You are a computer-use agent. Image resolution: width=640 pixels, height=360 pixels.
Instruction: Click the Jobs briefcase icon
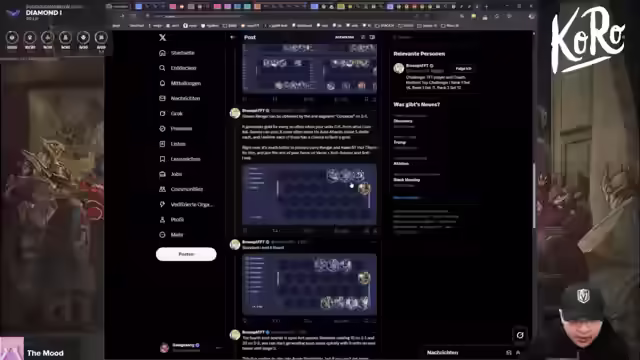(162, 174)
